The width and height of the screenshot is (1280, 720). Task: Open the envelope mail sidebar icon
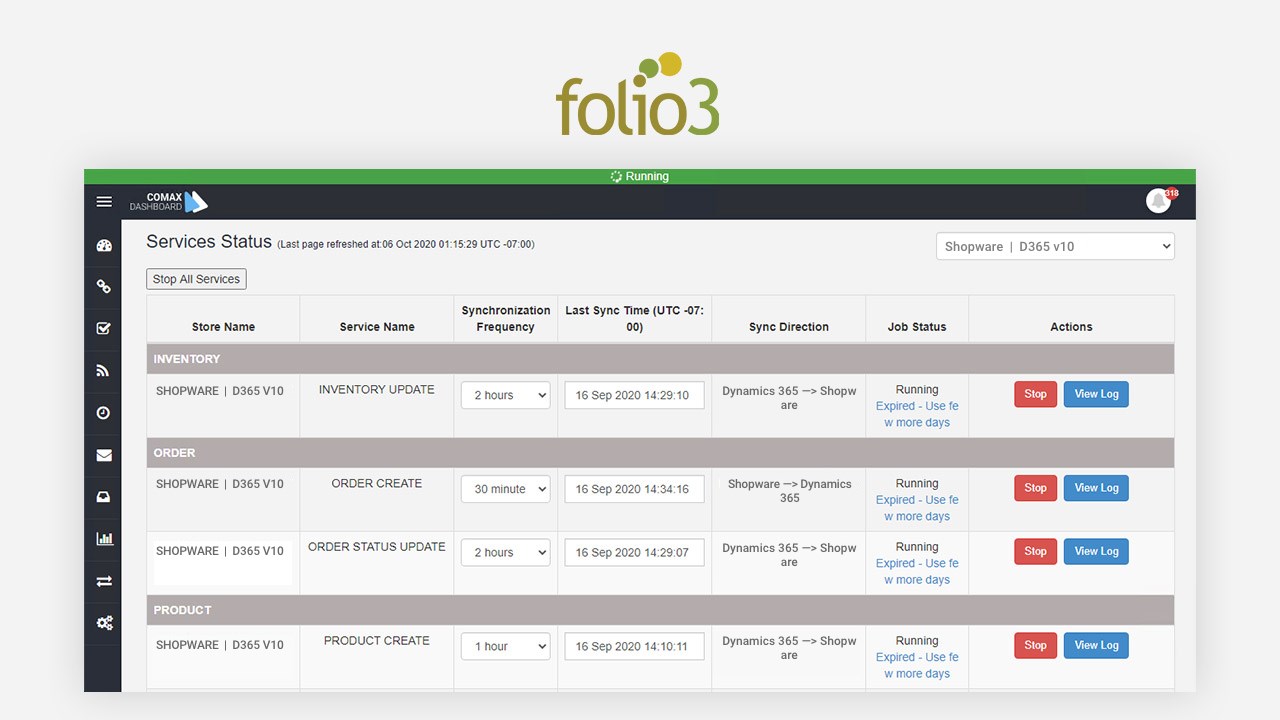[104, 455]
